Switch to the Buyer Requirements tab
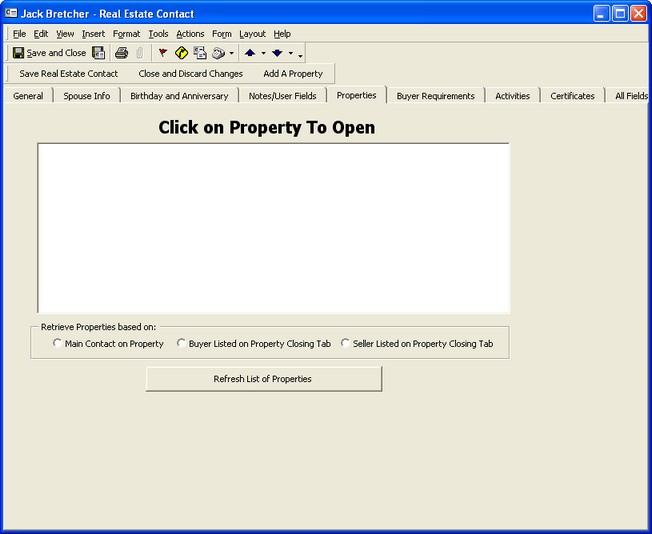652x534 pixels. click(435, 96)
